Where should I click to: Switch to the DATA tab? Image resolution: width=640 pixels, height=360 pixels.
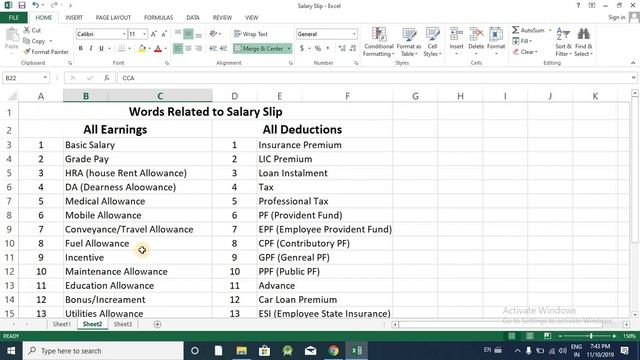(193, 18)
